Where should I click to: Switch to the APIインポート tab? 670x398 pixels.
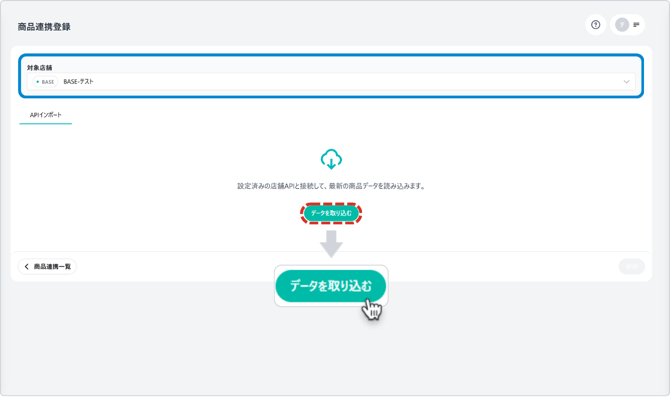click(46, 115)
